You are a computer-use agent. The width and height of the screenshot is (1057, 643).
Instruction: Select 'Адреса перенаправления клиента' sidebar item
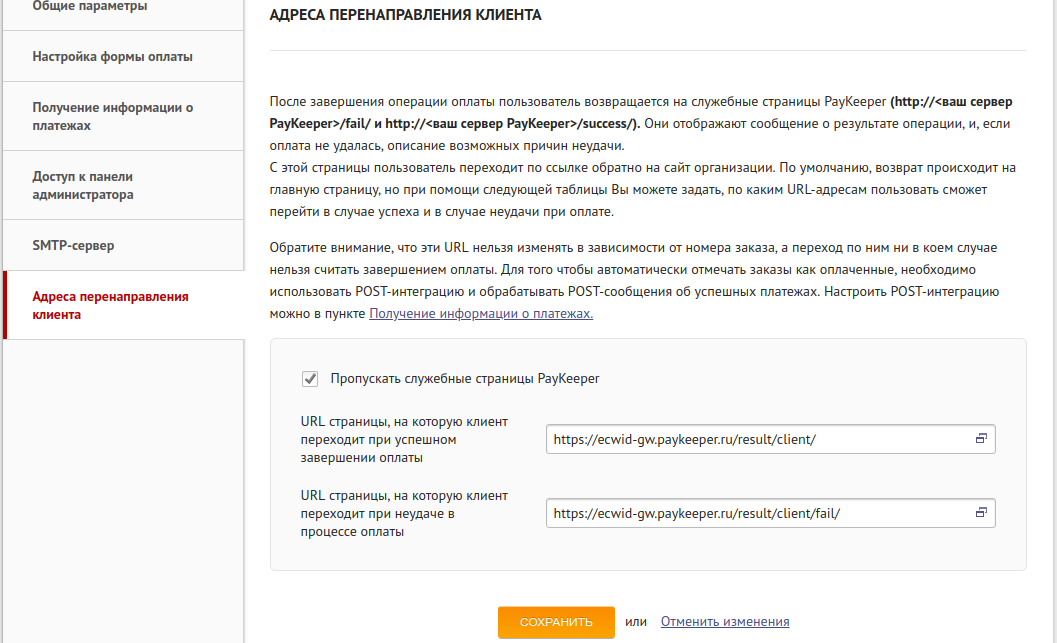110,306
